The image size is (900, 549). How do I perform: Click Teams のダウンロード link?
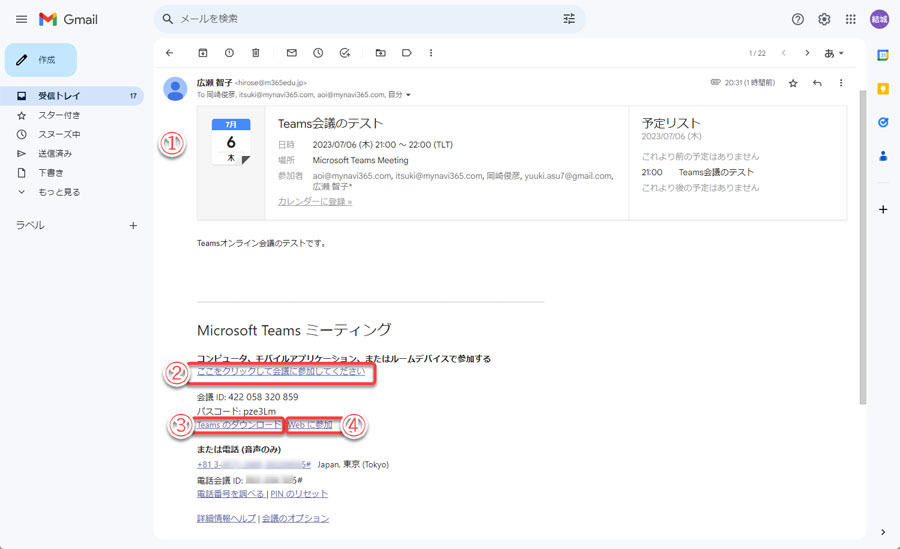point(239,425)
